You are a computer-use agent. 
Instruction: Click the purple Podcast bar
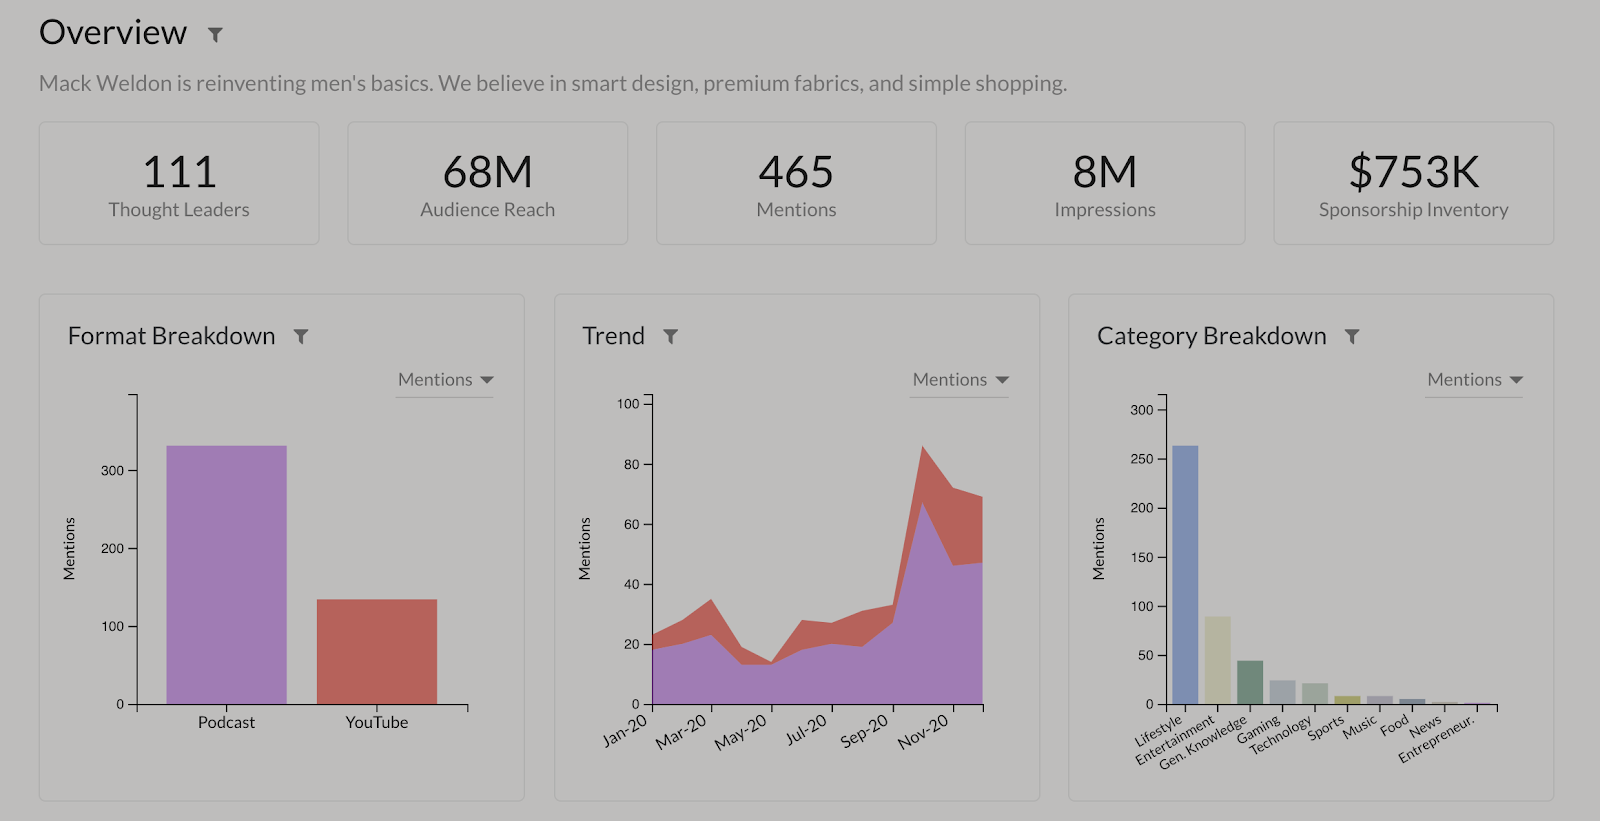[226, 575]
